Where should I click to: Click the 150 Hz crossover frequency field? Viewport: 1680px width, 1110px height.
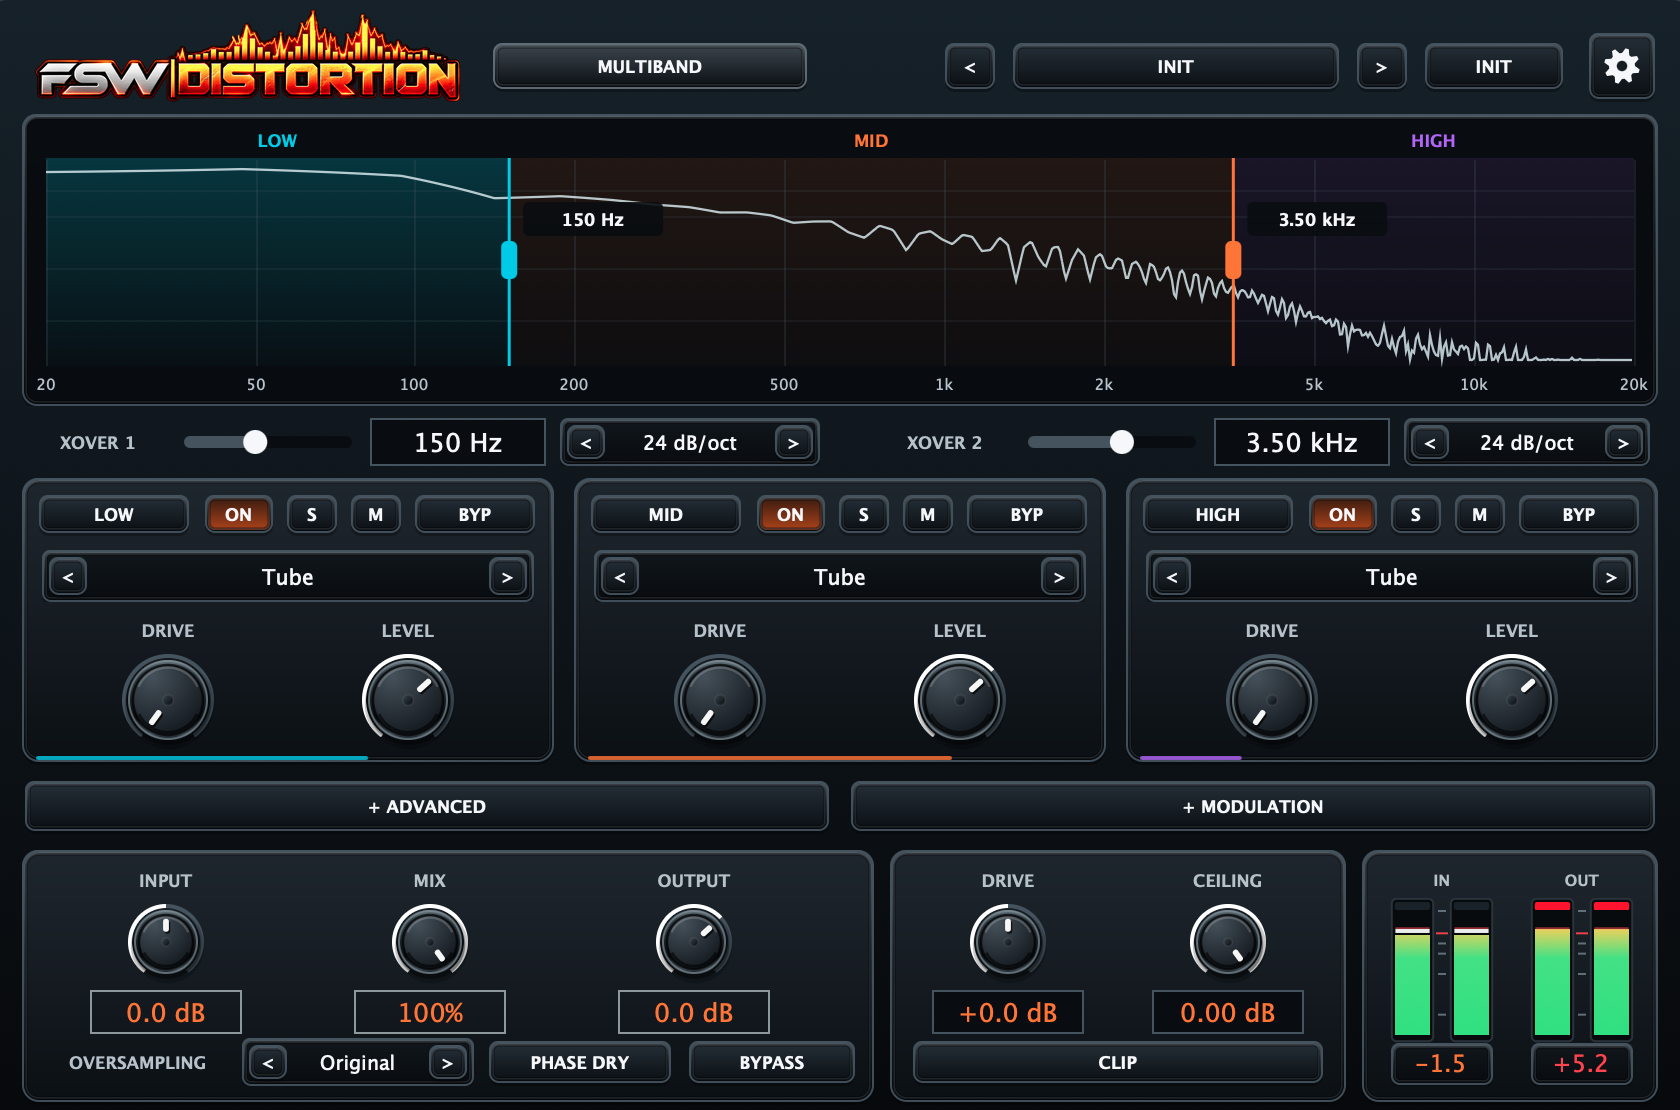pos(458,442)
